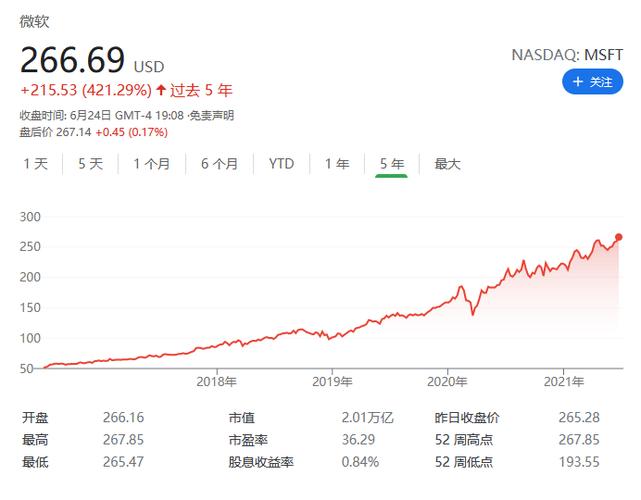Click the 最低 value 265.47

(x=123, y=462)
